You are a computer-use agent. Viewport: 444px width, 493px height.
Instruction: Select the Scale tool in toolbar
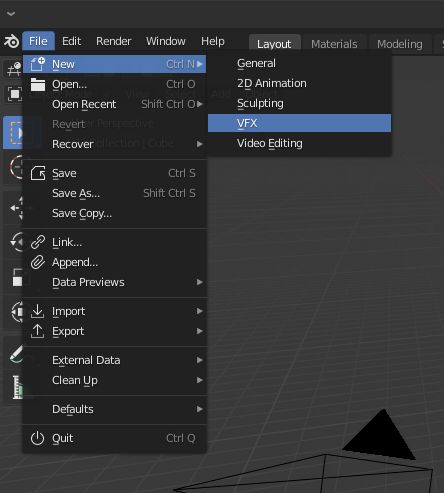pos(17,277)
